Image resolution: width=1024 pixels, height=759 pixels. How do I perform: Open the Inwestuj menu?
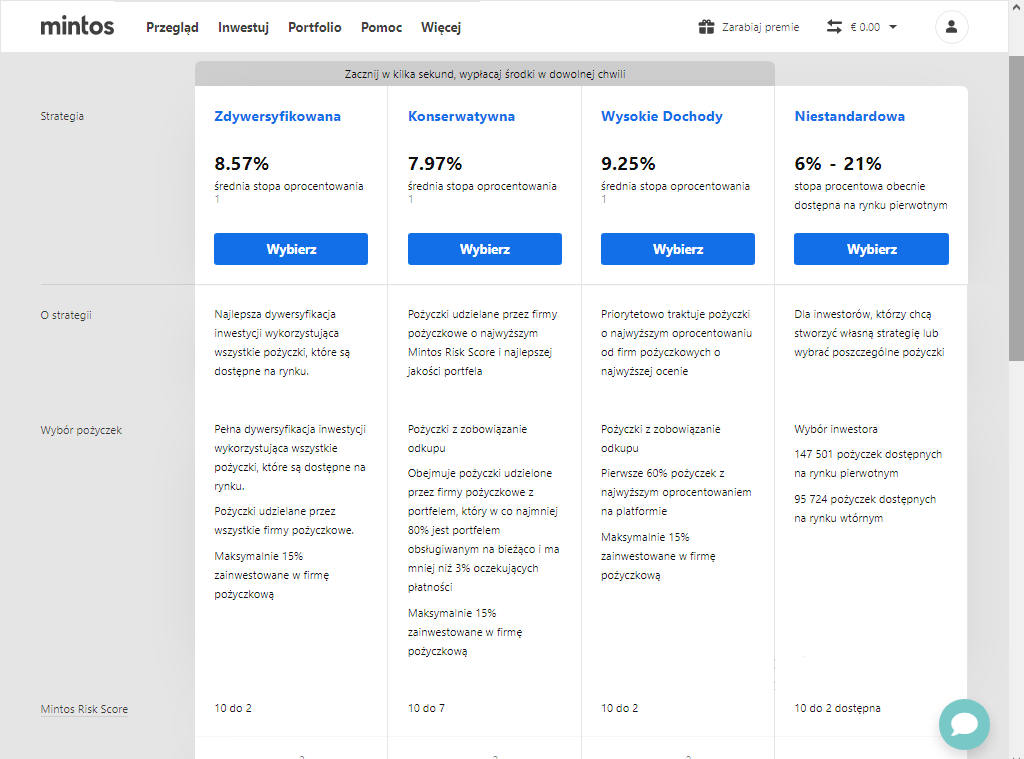[x=243, y=27]
